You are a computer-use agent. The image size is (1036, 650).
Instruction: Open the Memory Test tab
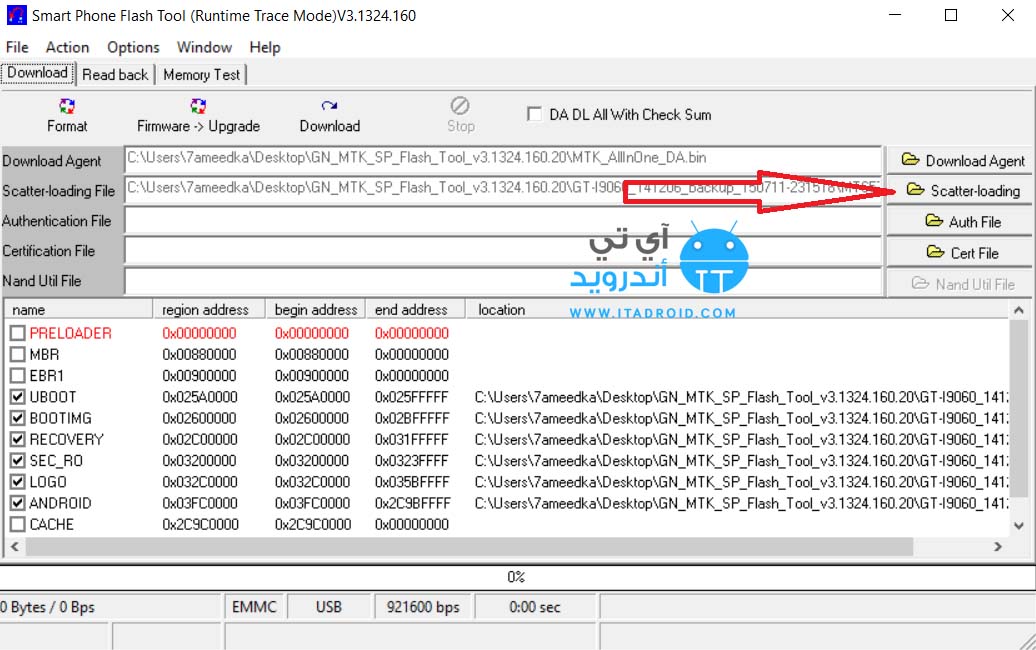202,75
